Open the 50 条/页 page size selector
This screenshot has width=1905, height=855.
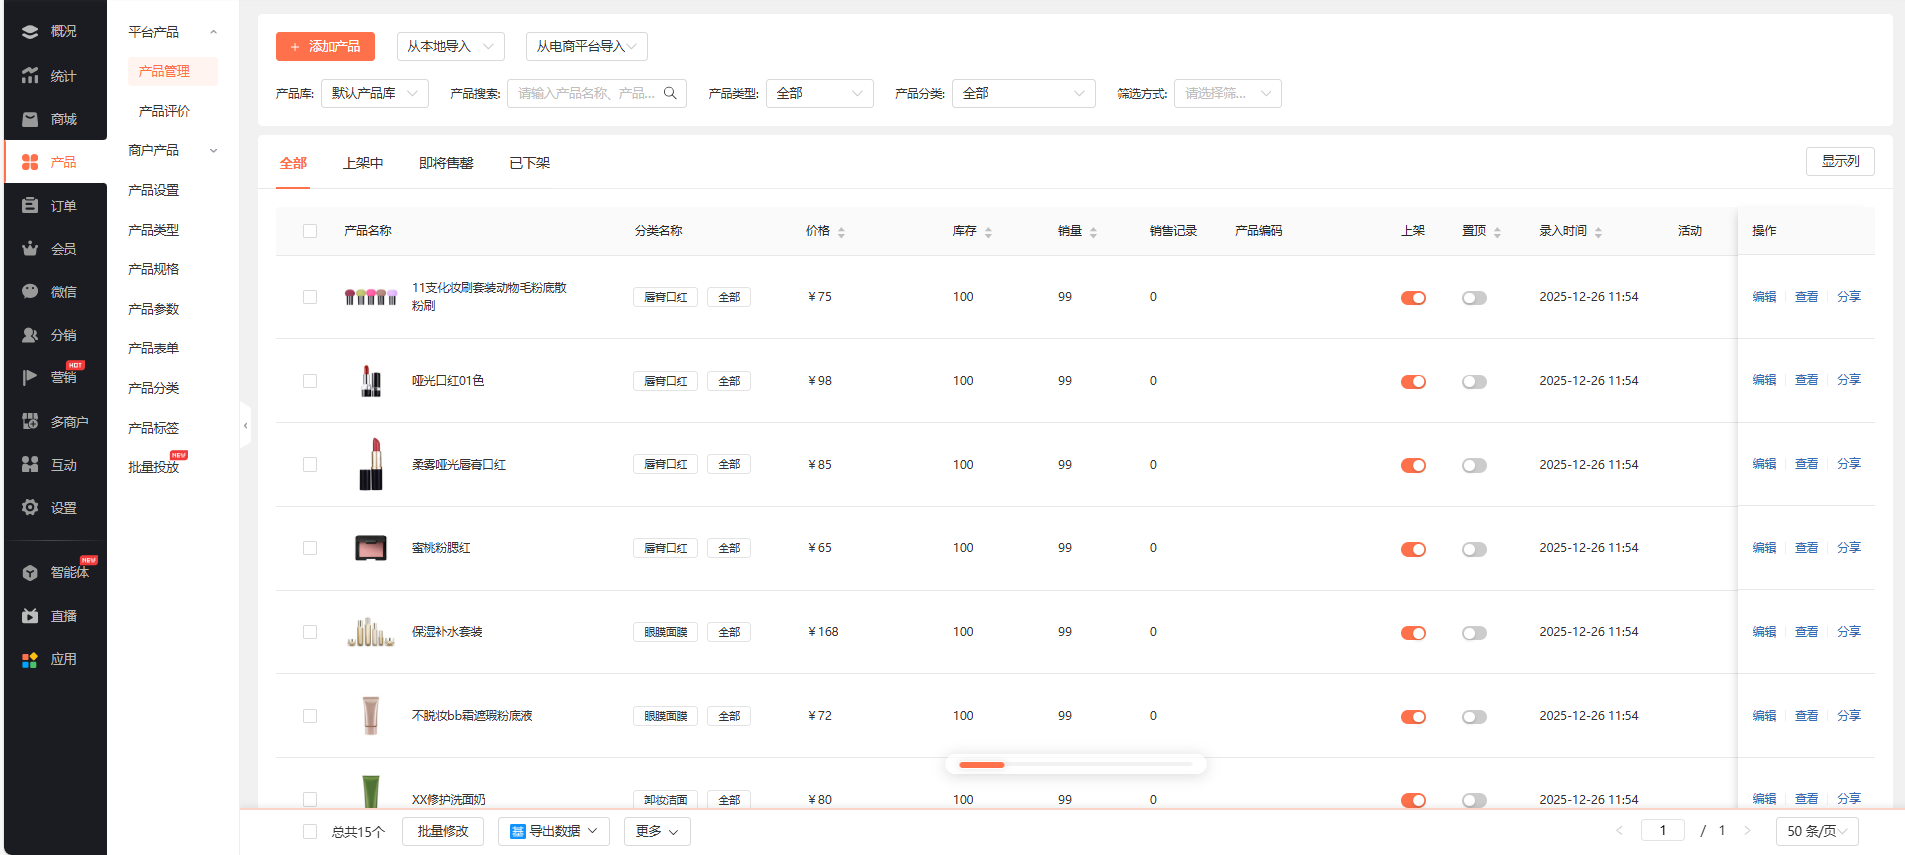tap(1816, 831)
